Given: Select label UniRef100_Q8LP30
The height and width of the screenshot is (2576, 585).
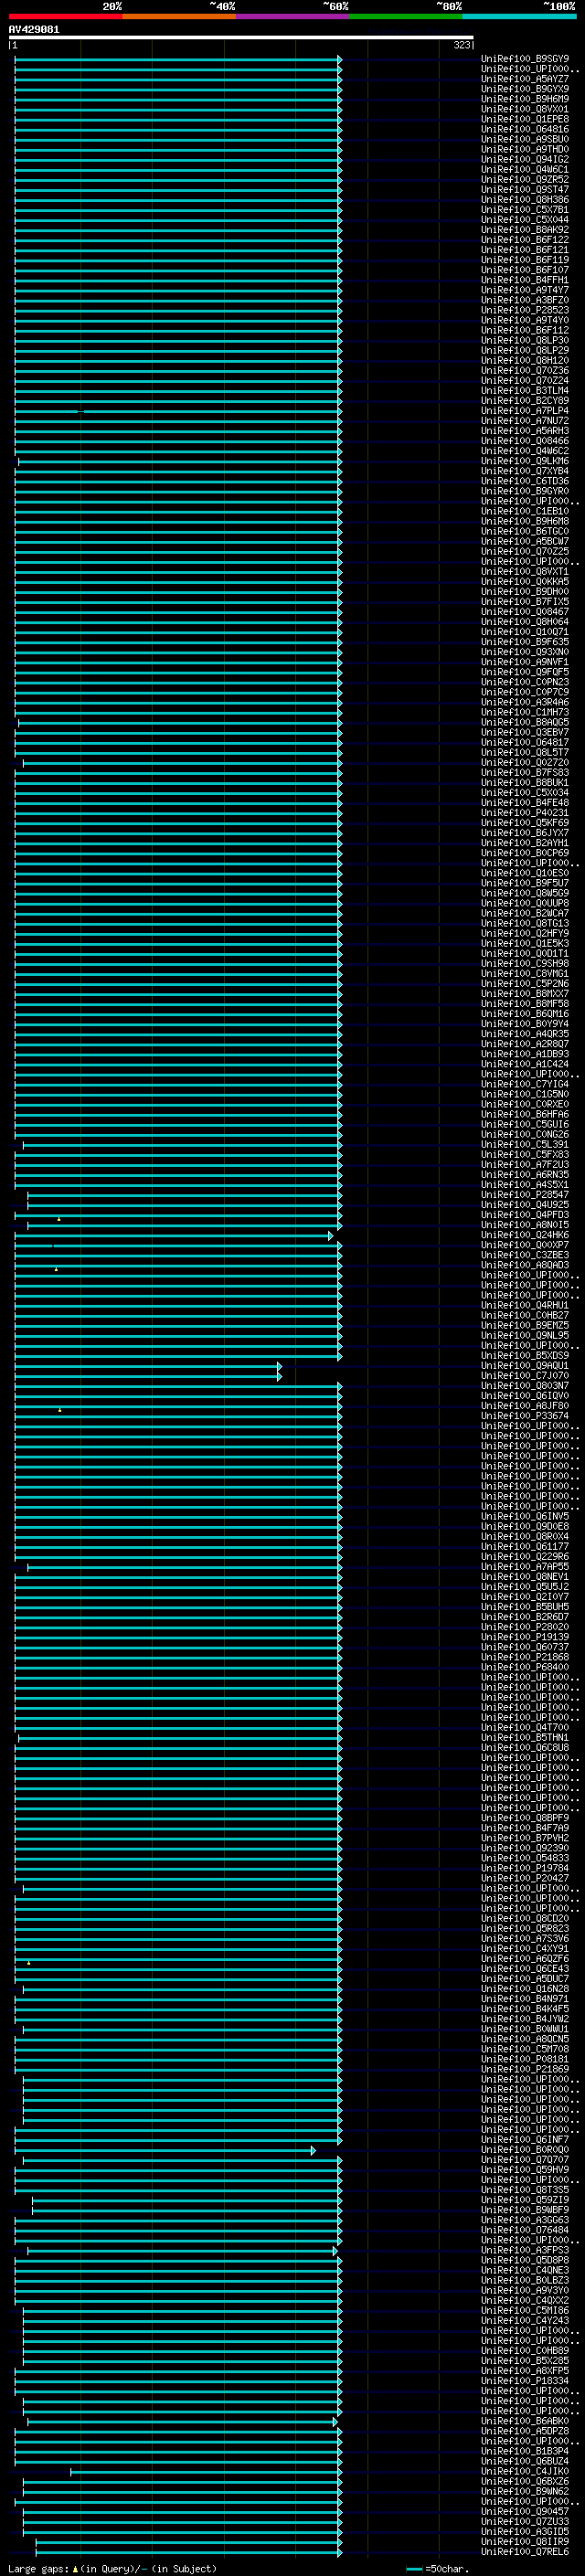Looking at the screenshot, I should coord(525,340).
